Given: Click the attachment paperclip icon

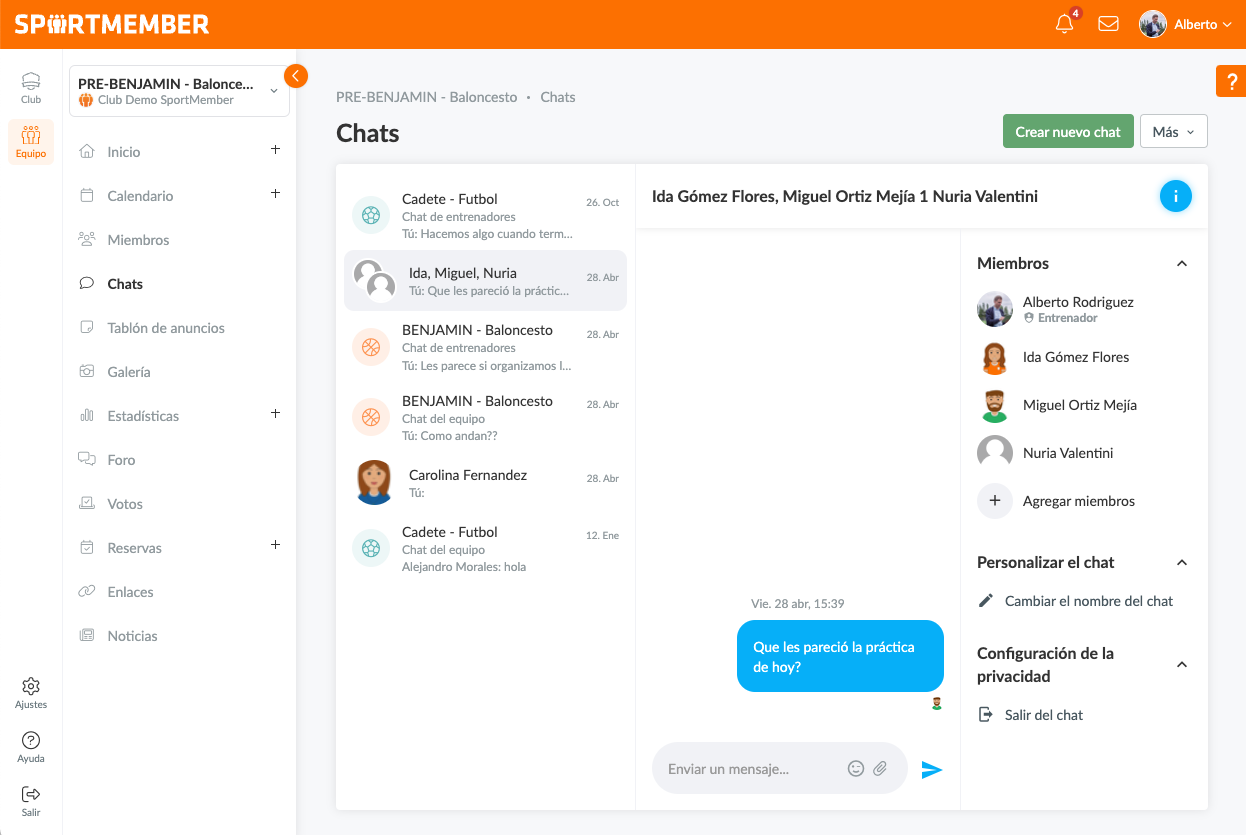Looking at the screenshot, I should click(880, 768).
